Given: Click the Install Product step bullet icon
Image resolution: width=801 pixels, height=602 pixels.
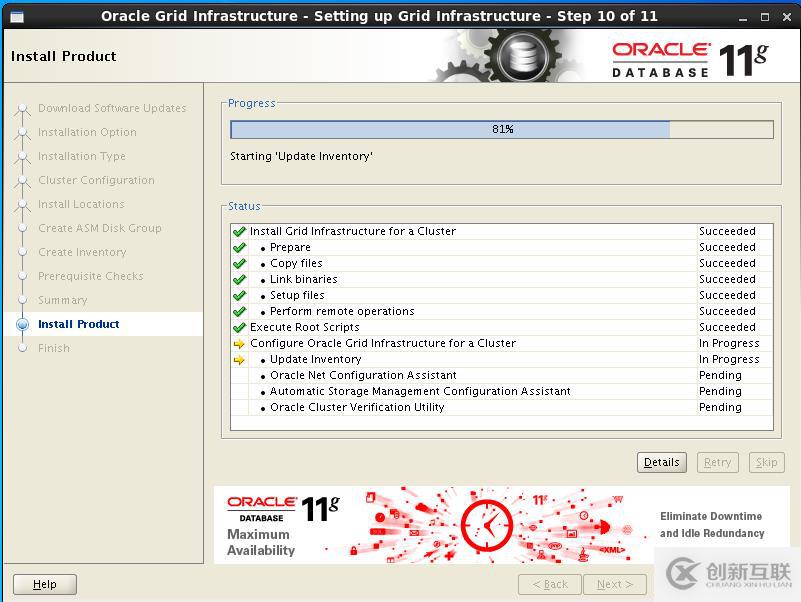Looking at the screenshot, I should click(22, 325).
